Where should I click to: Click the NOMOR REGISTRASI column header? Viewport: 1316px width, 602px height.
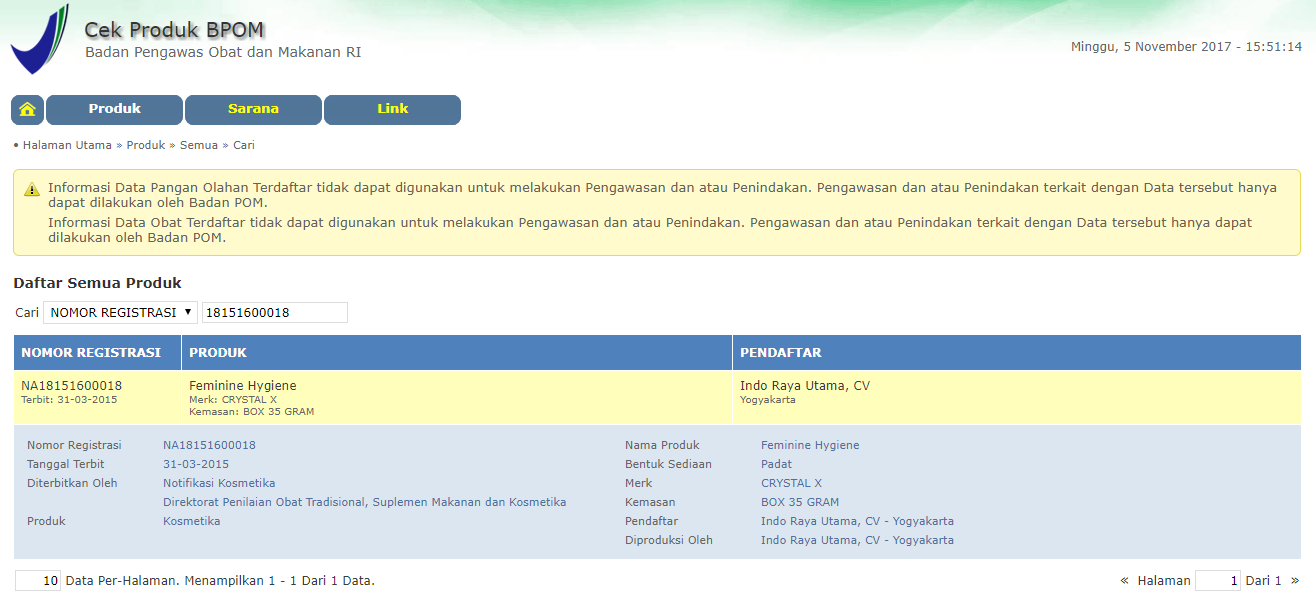pos(98,353)
